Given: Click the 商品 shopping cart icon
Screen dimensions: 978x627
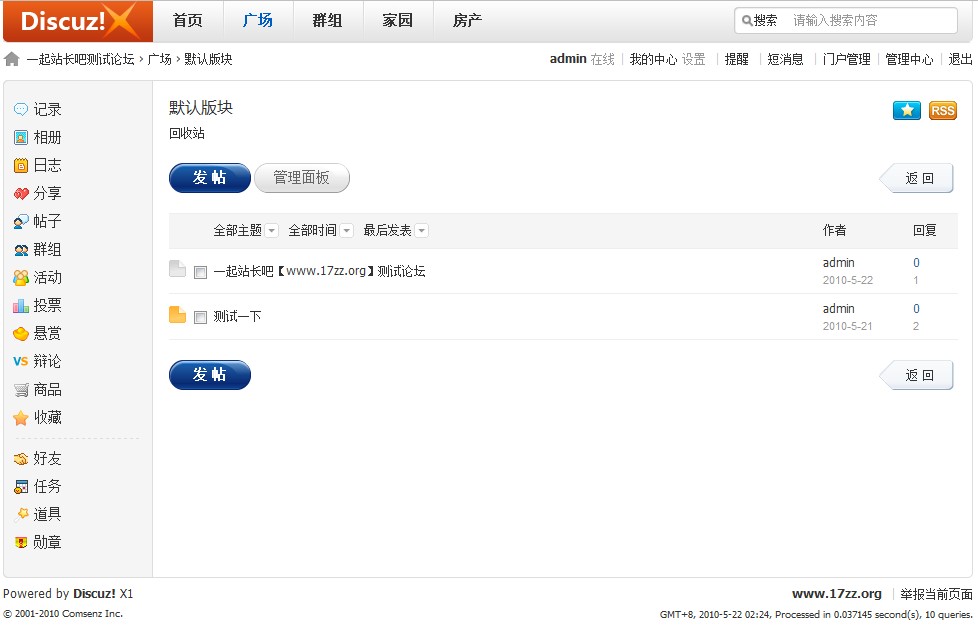Looking at the screenshot, I should tap(21, 390).
